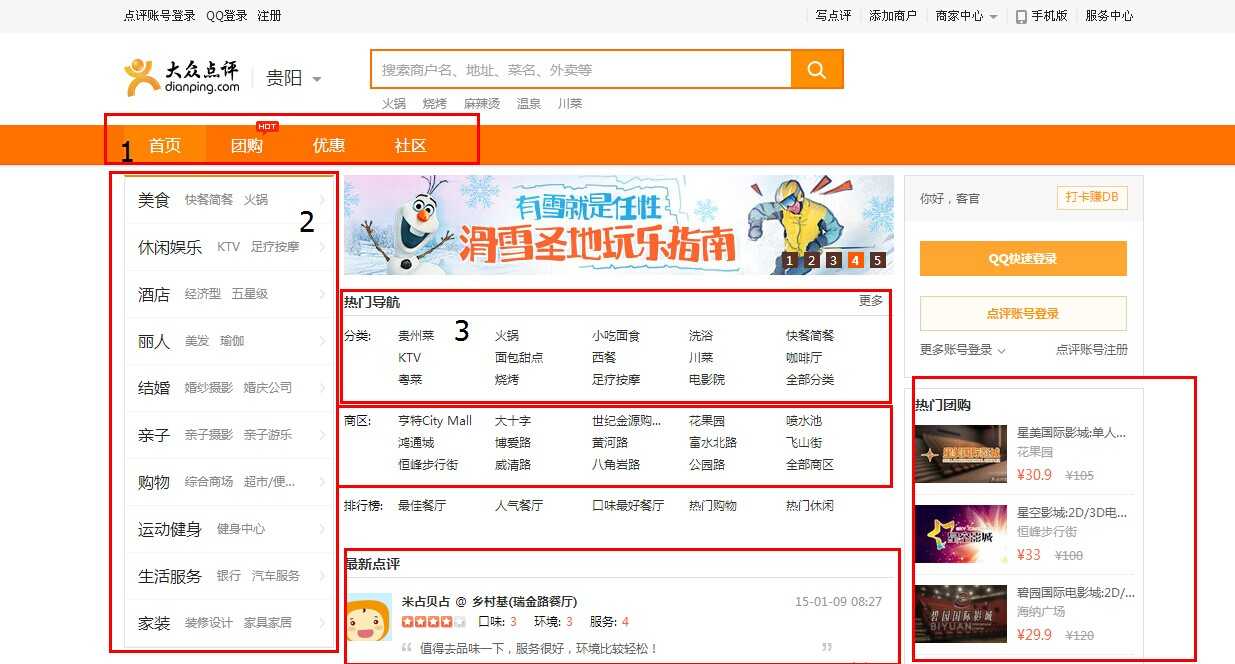Screen dimensions: 1235x664
Task: Click QQ登录 in top bar
Action: pos(227,16)
